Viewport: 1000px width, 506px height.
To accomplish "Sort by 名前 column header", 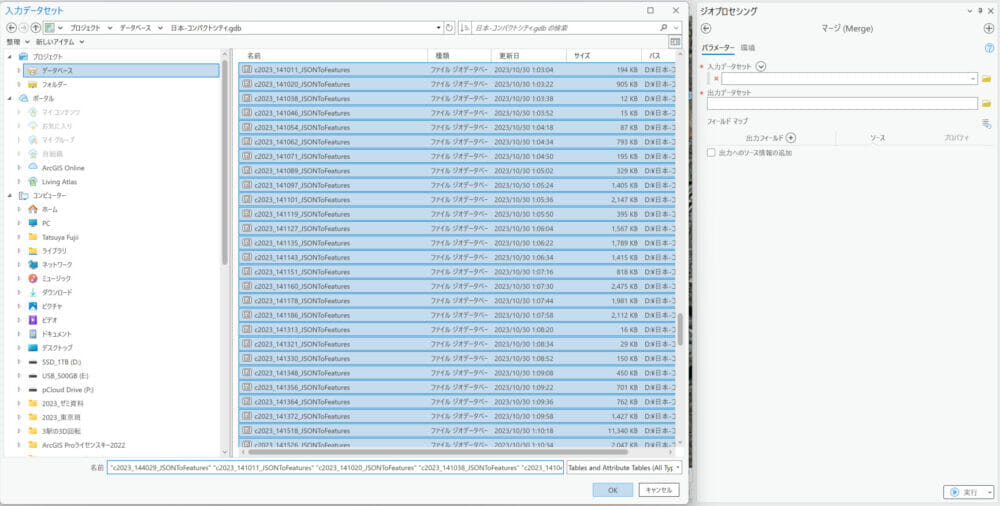I will click(332, 56).
